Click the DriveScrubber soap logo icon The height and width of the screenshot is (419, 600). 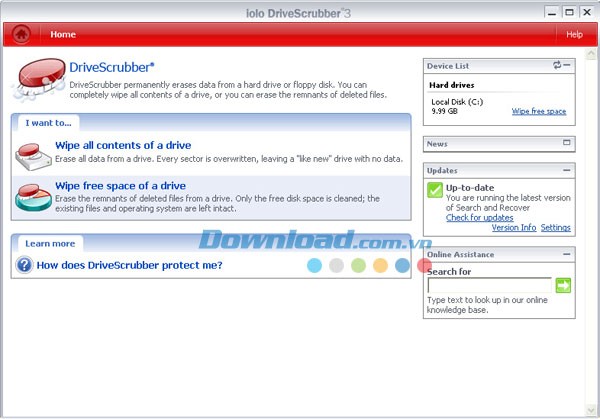pos(39,79)
